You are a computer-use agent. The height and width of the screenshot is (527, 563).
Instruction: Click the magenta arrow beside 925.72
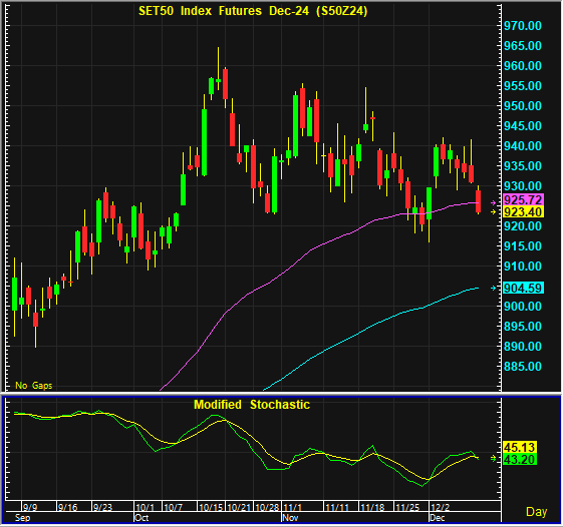[x=493, y=203]
